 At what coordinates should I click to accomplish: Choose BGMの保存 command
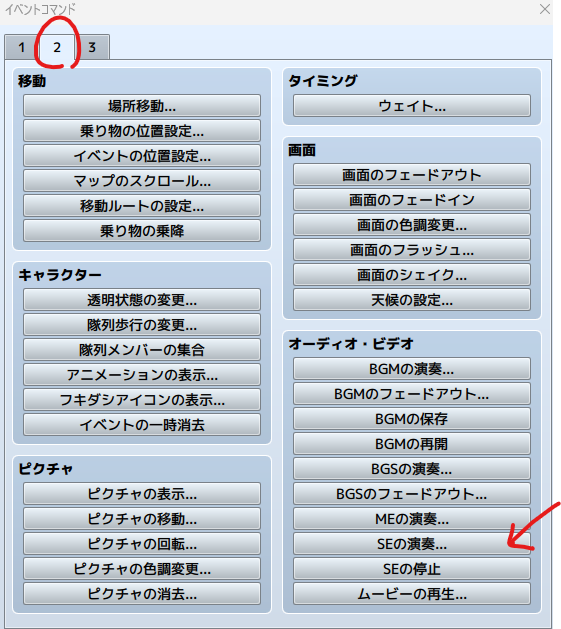click(412, 418)
